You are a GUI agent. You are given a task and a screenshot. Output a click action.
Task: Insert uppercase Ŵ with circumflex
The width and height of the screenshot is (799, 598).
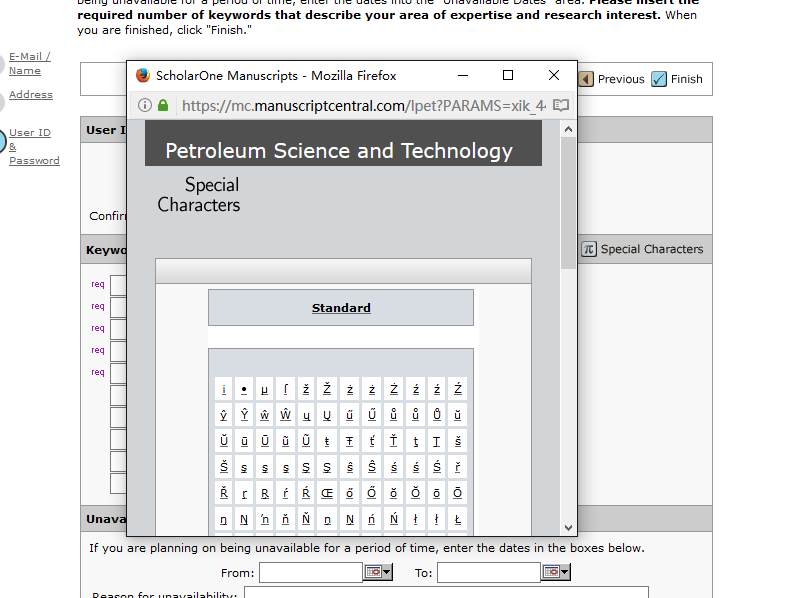point(285,415)
